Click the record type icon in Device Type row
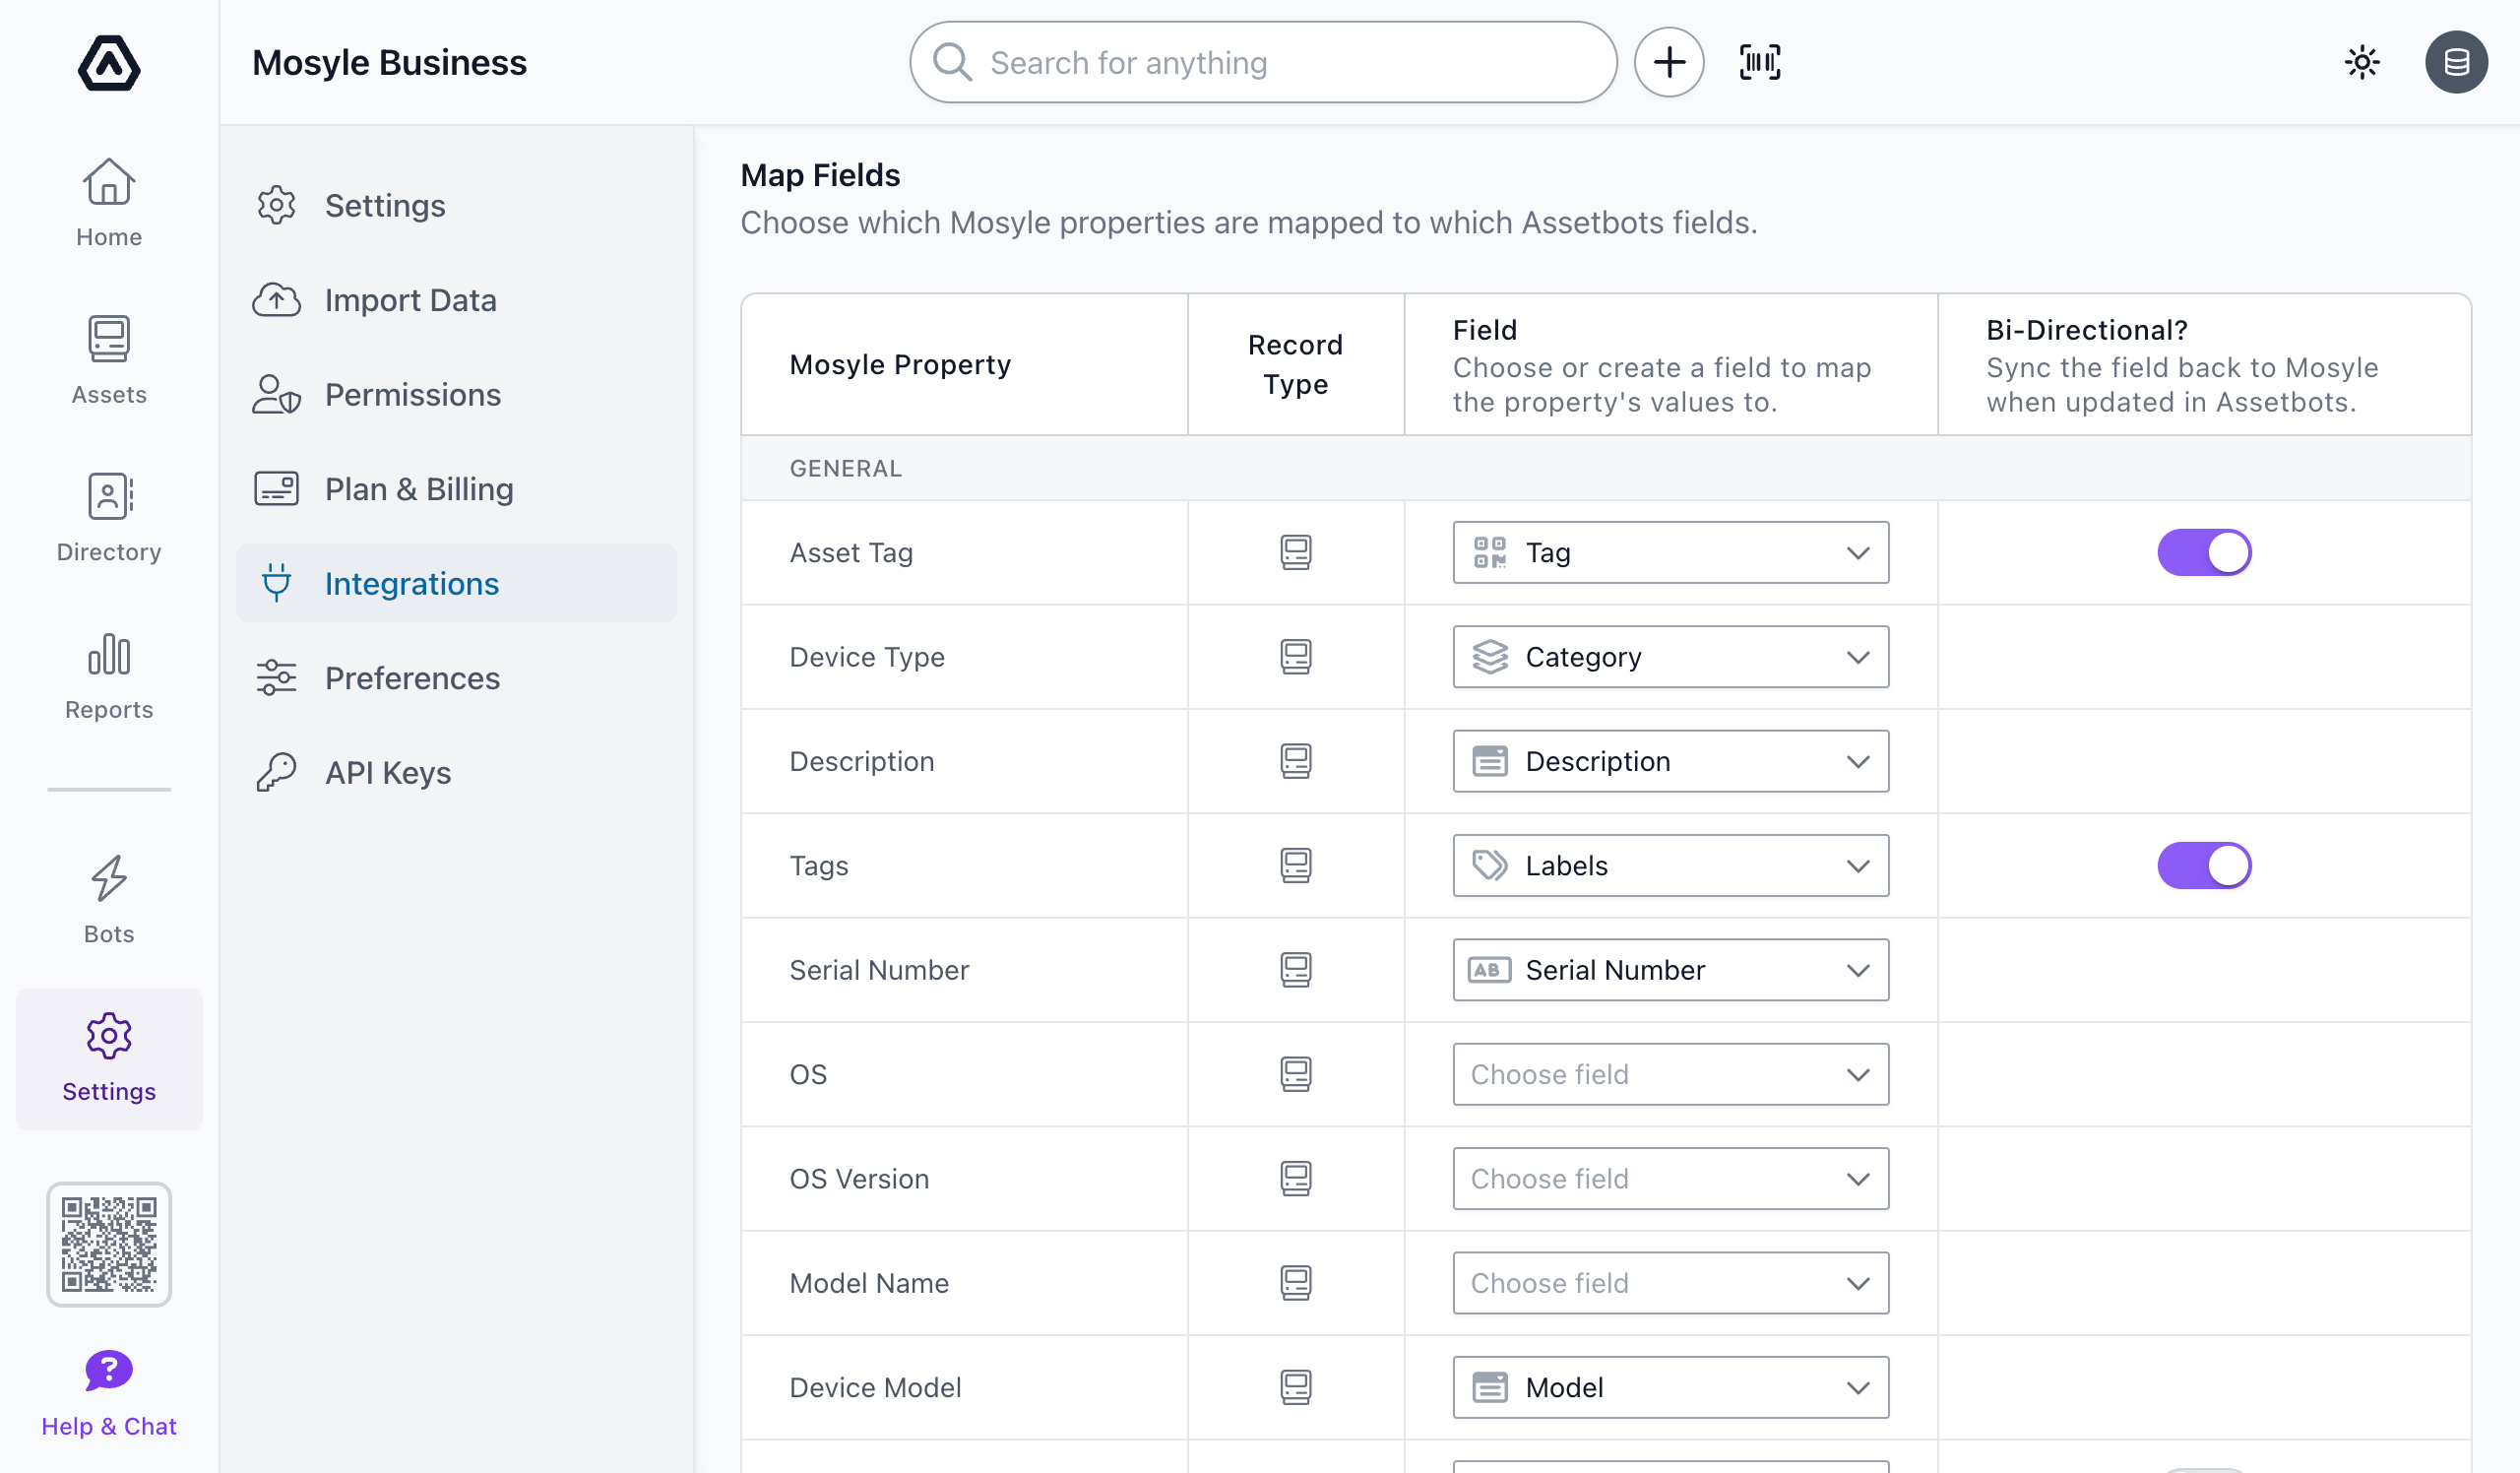The width and height of the screenshot is (2520, 1473). click(x=1296, y=657)
